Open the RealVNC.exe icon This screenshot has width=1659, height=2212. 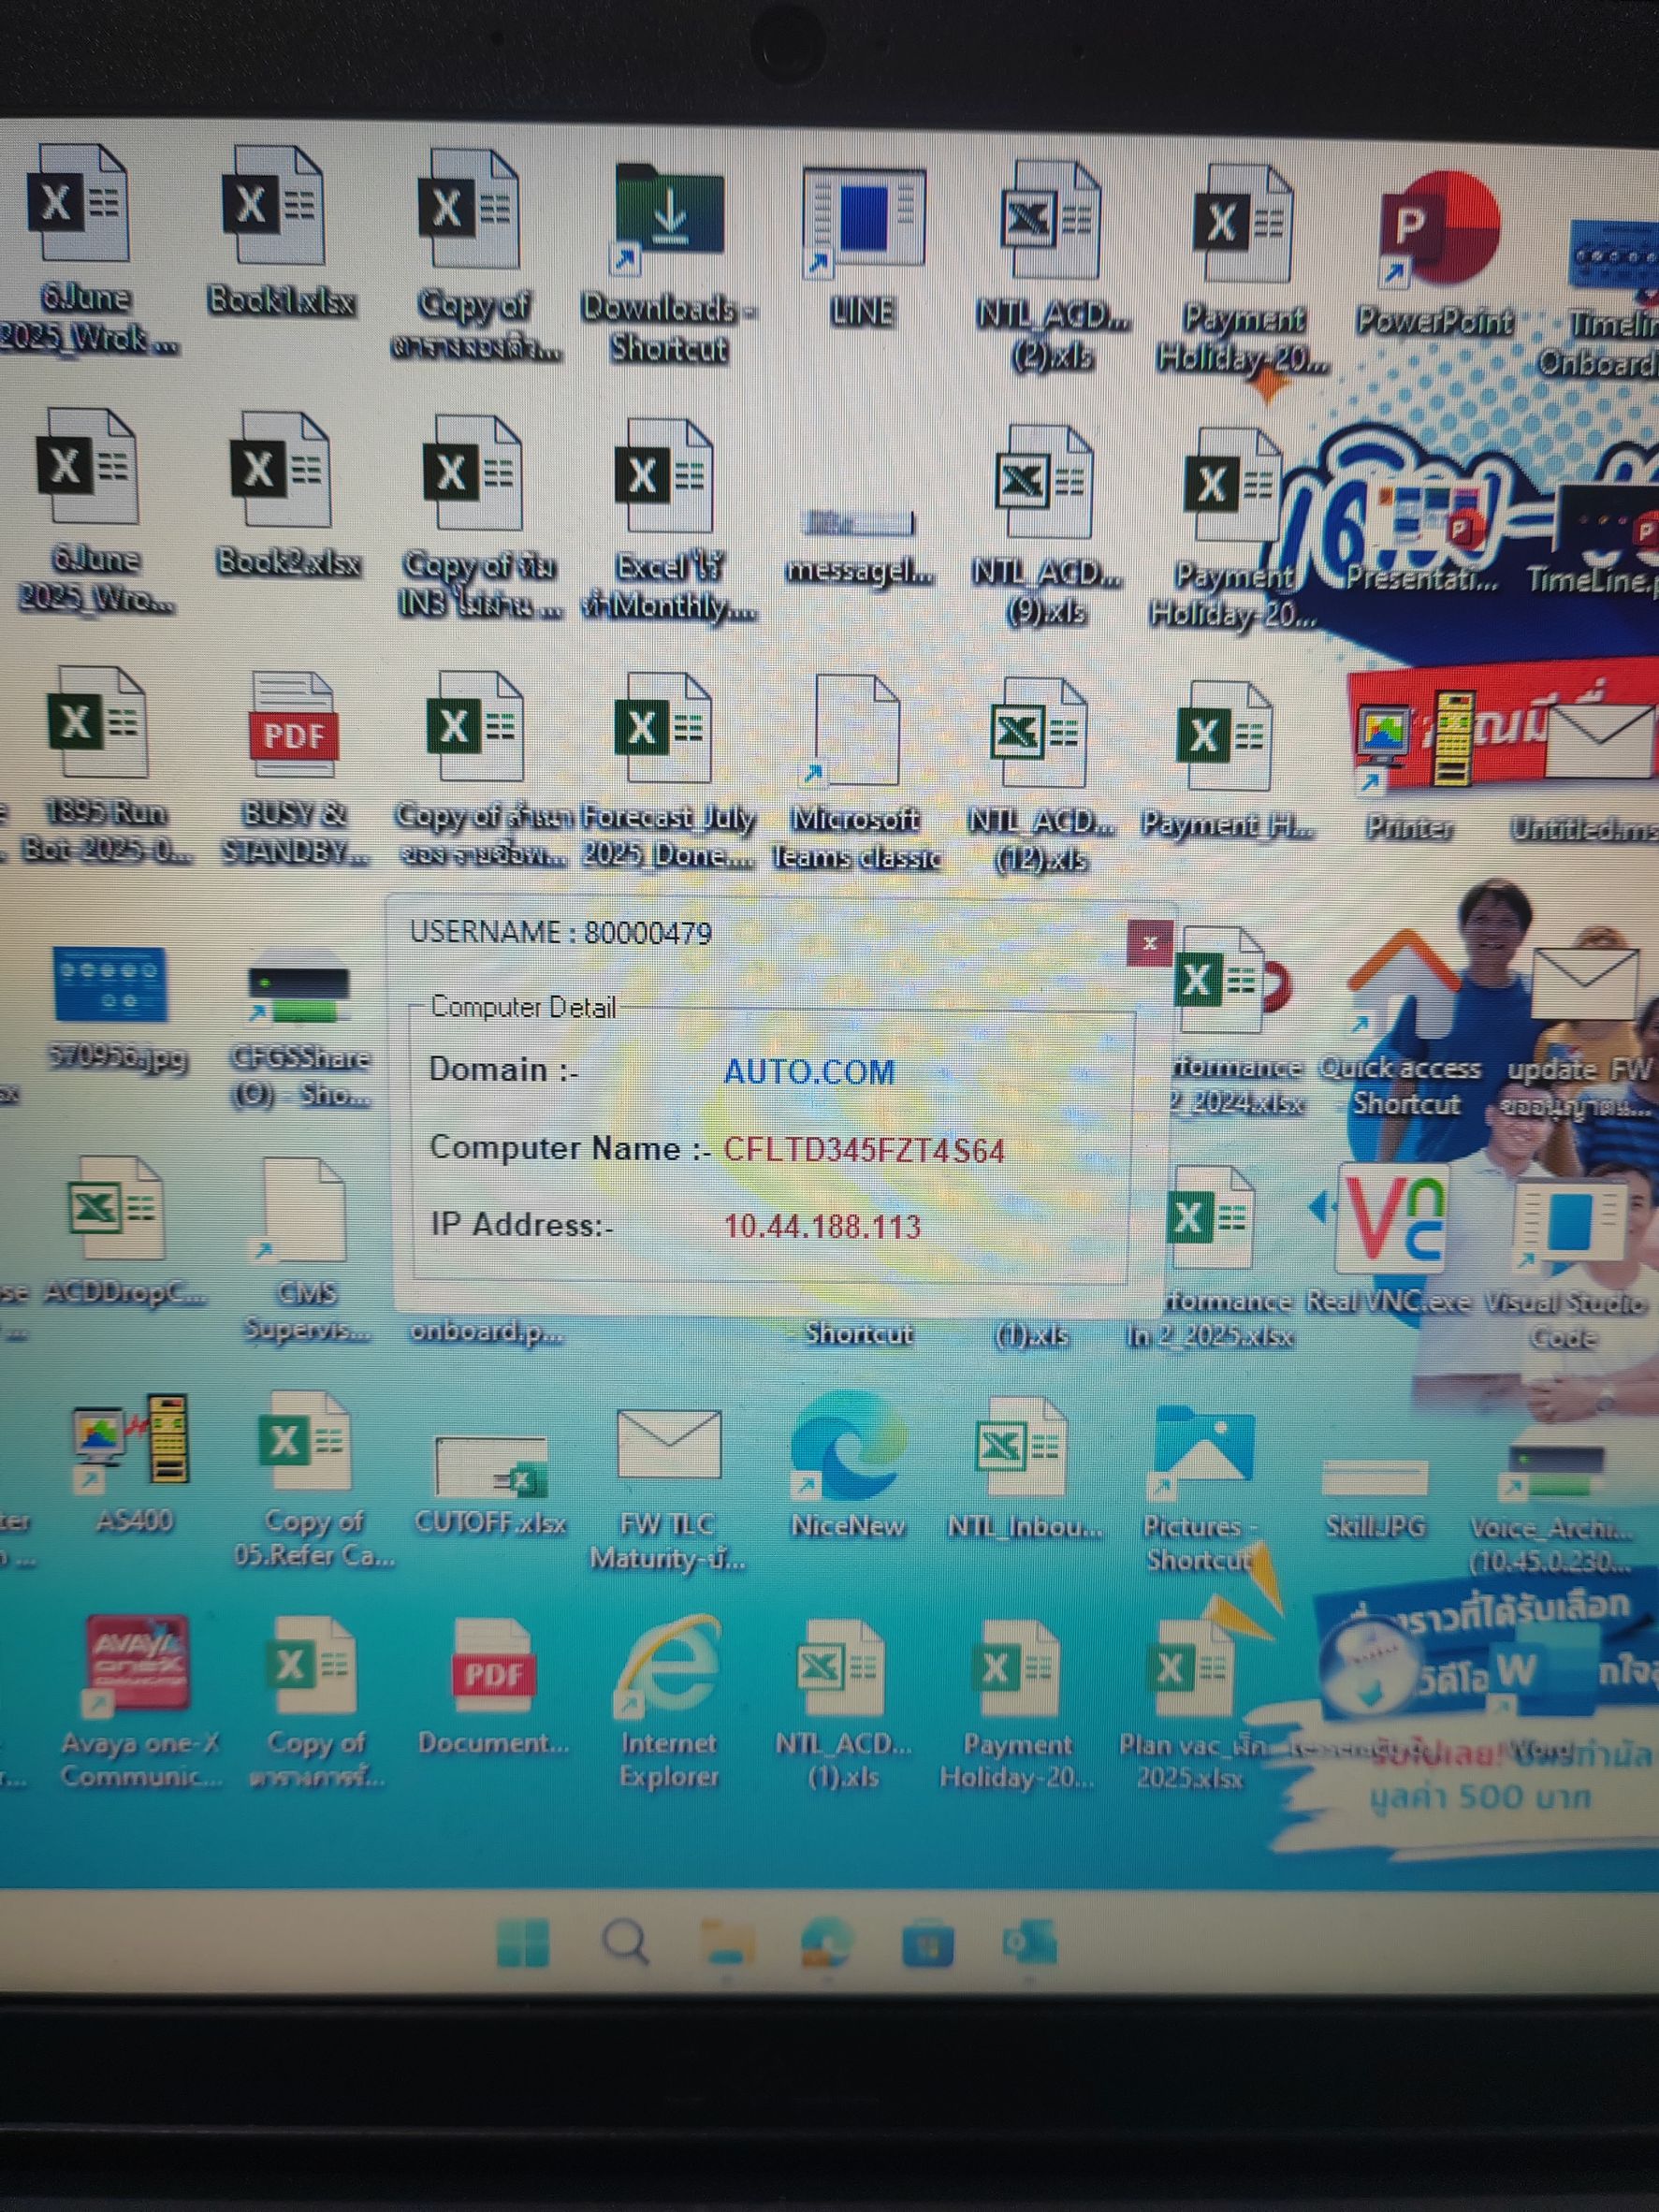click(x=1390, y=1220)
